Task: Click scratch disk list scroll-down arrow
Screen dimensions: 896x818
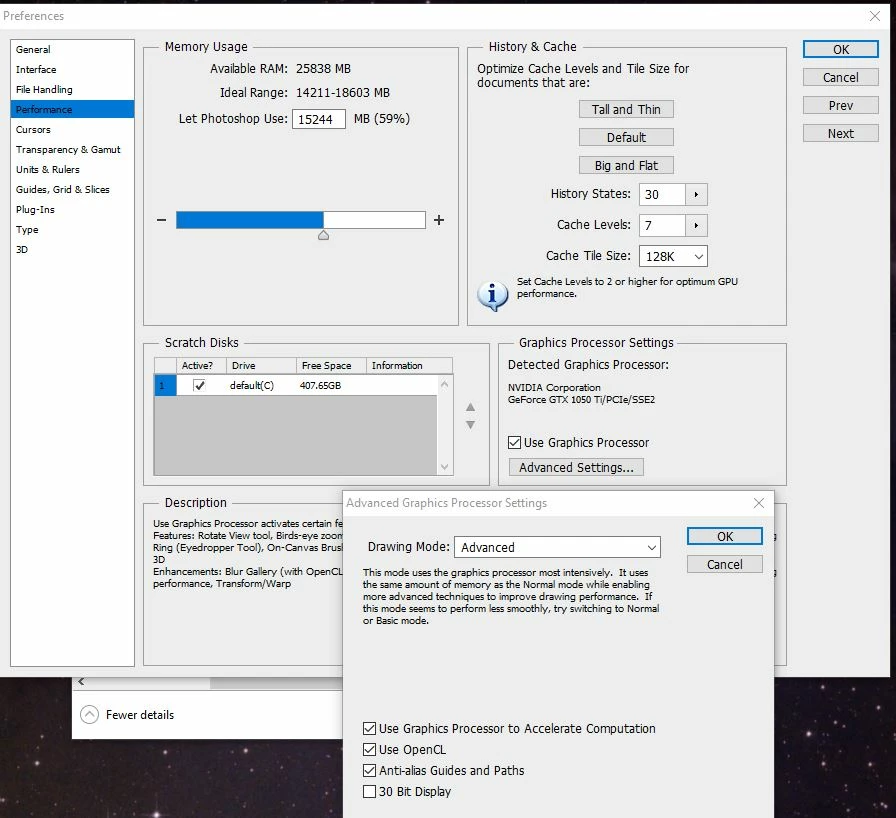Action: tap(445, 467)
